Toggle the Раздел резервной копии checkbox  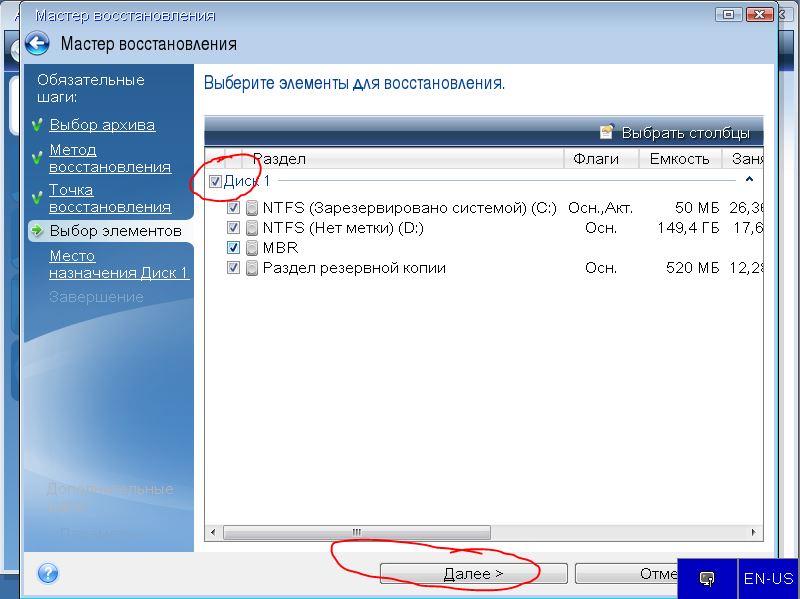pos(234,268)
